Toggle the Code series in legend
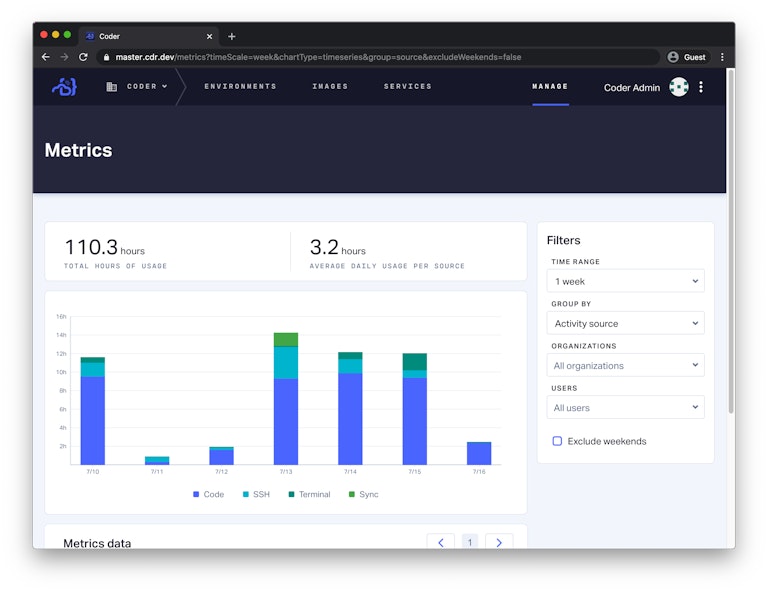The height and width of the screenshot is (592, 768). [x=208, y=494]
